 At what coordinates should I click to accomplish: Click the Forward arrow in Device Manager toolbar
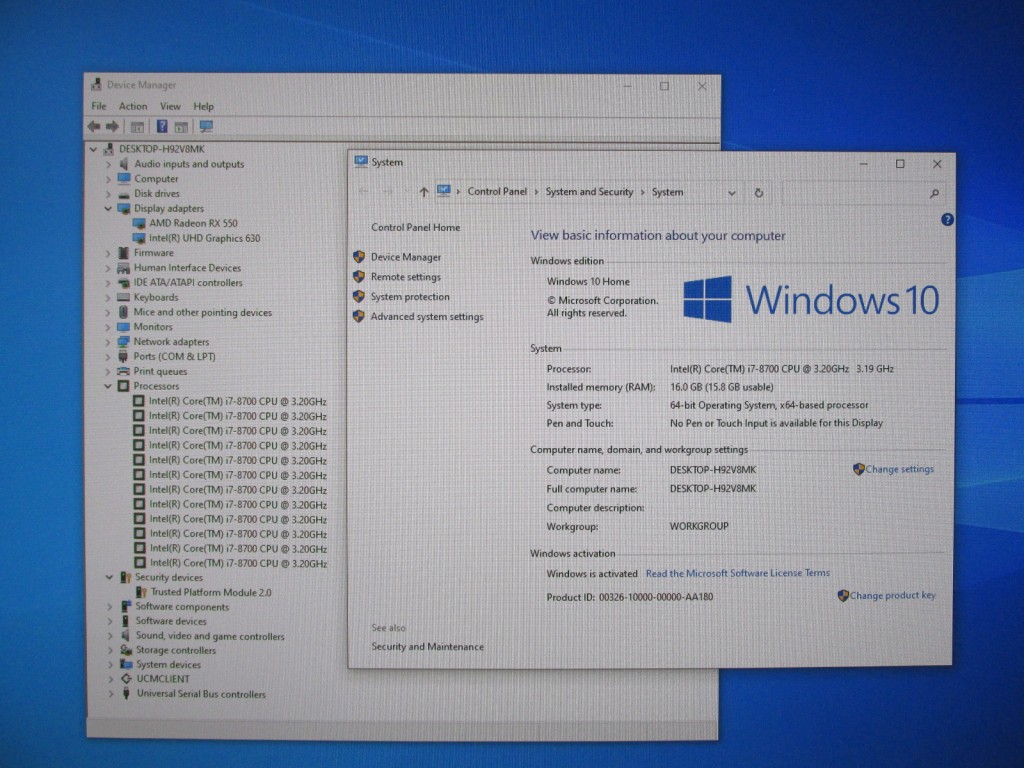(x=112, y=126)
